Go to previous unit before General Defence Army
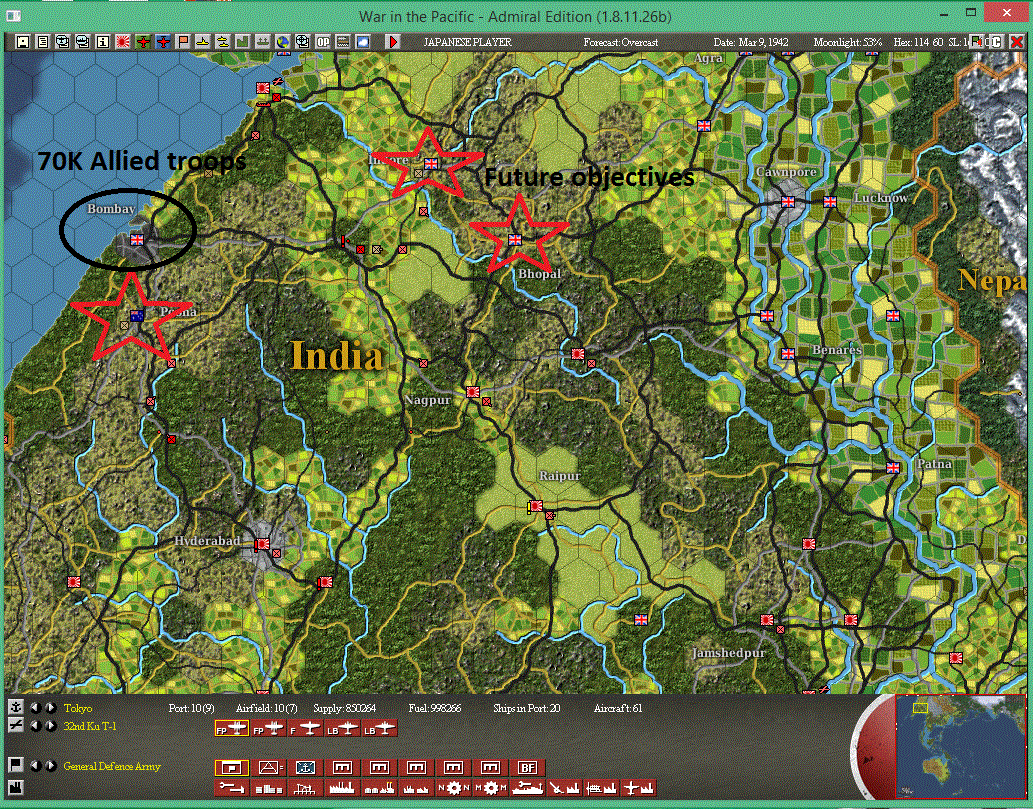The image size is (1033, 809). (36, 766)
